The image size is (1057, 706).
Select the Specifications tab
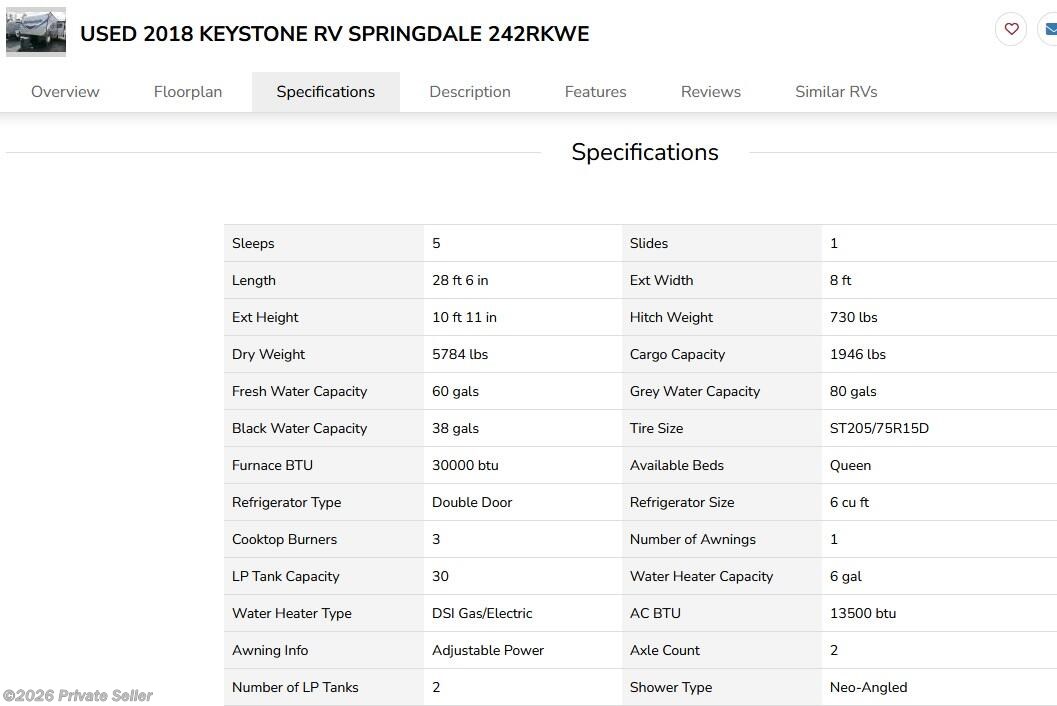coord(325,91)
